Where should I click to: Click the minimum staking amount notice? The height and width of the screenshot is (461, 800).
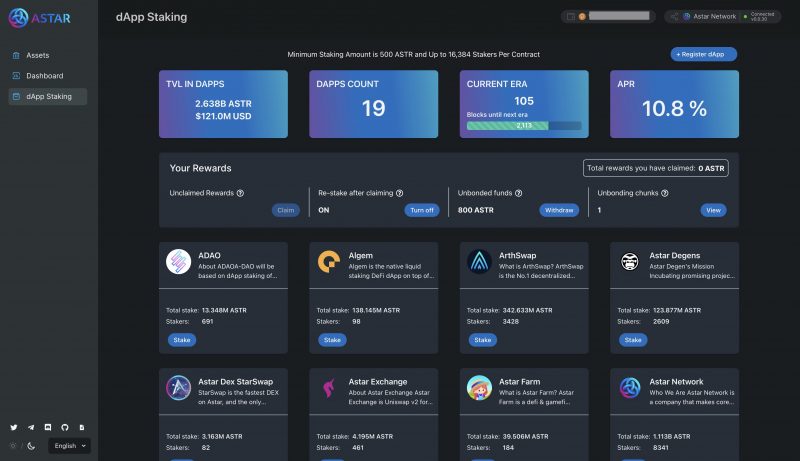tap(413, 55)
